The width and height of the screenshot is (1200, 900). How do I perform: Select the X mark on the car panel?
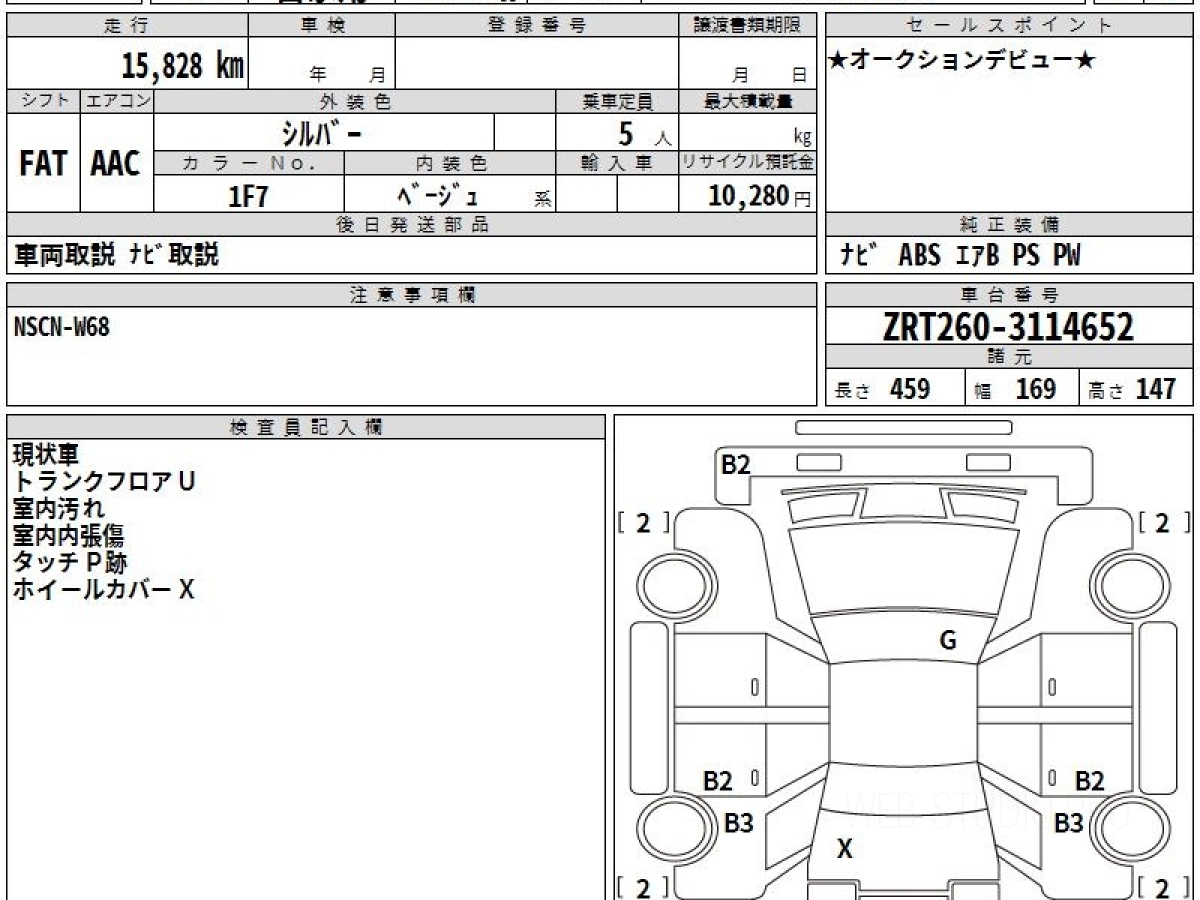[x=845, y=849]
